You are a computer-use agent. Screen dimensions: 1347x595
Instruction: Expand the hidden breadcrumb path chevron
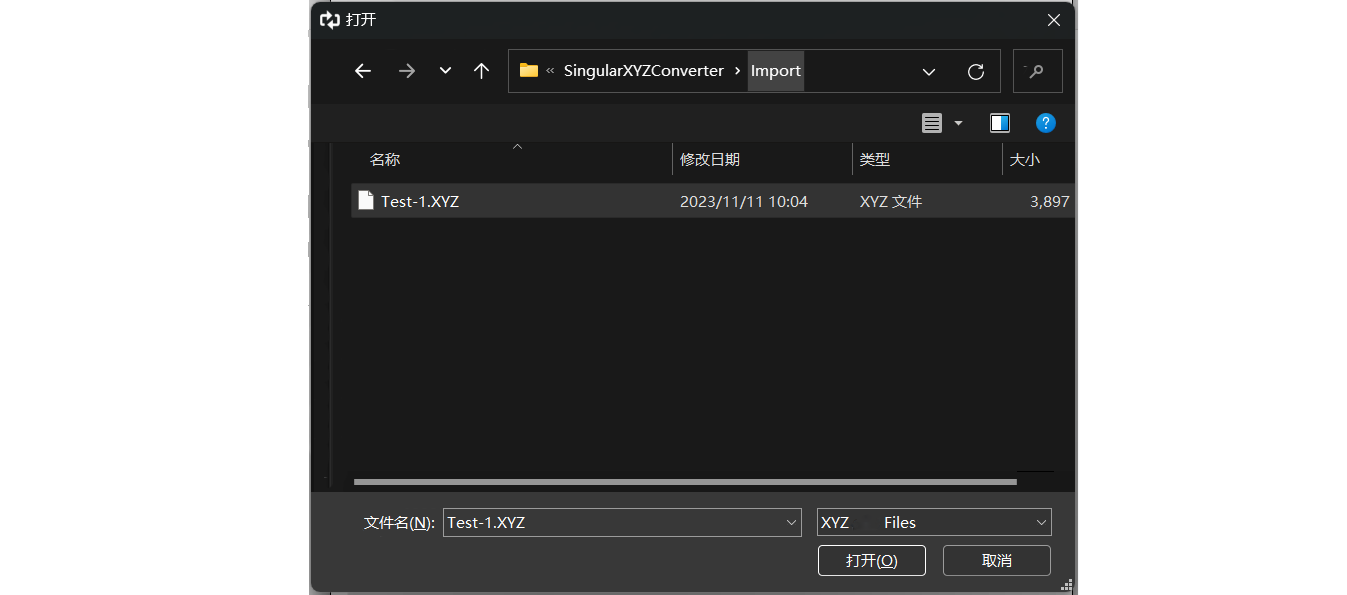(550, 71)
